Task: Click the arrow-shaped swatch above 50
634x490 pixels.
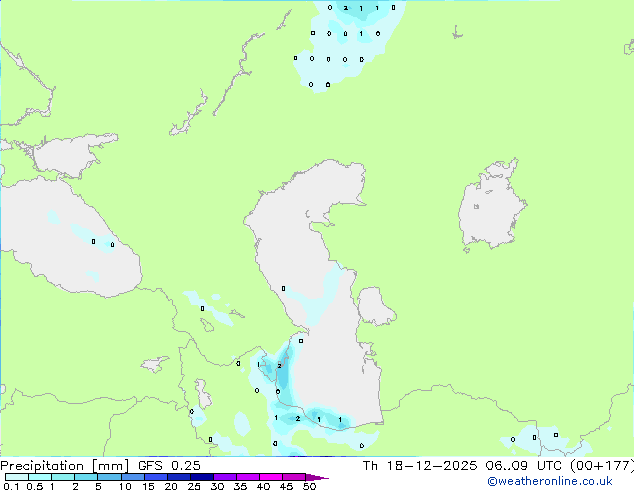Action: tap(317, 477)
